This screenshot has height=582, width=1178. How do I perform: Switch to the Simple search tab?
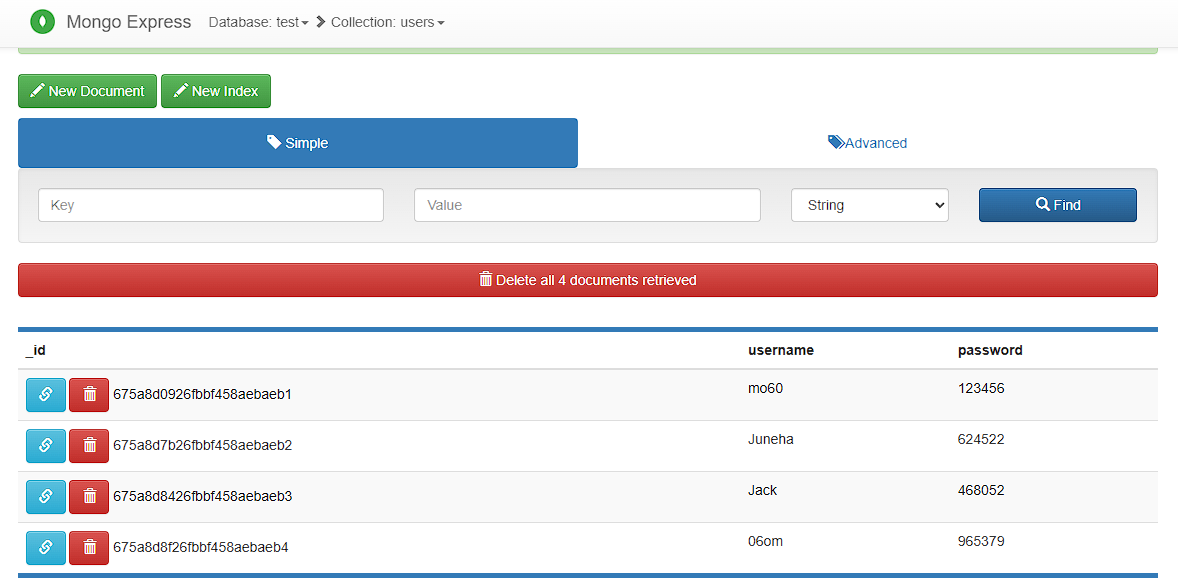tap(297, 143)
